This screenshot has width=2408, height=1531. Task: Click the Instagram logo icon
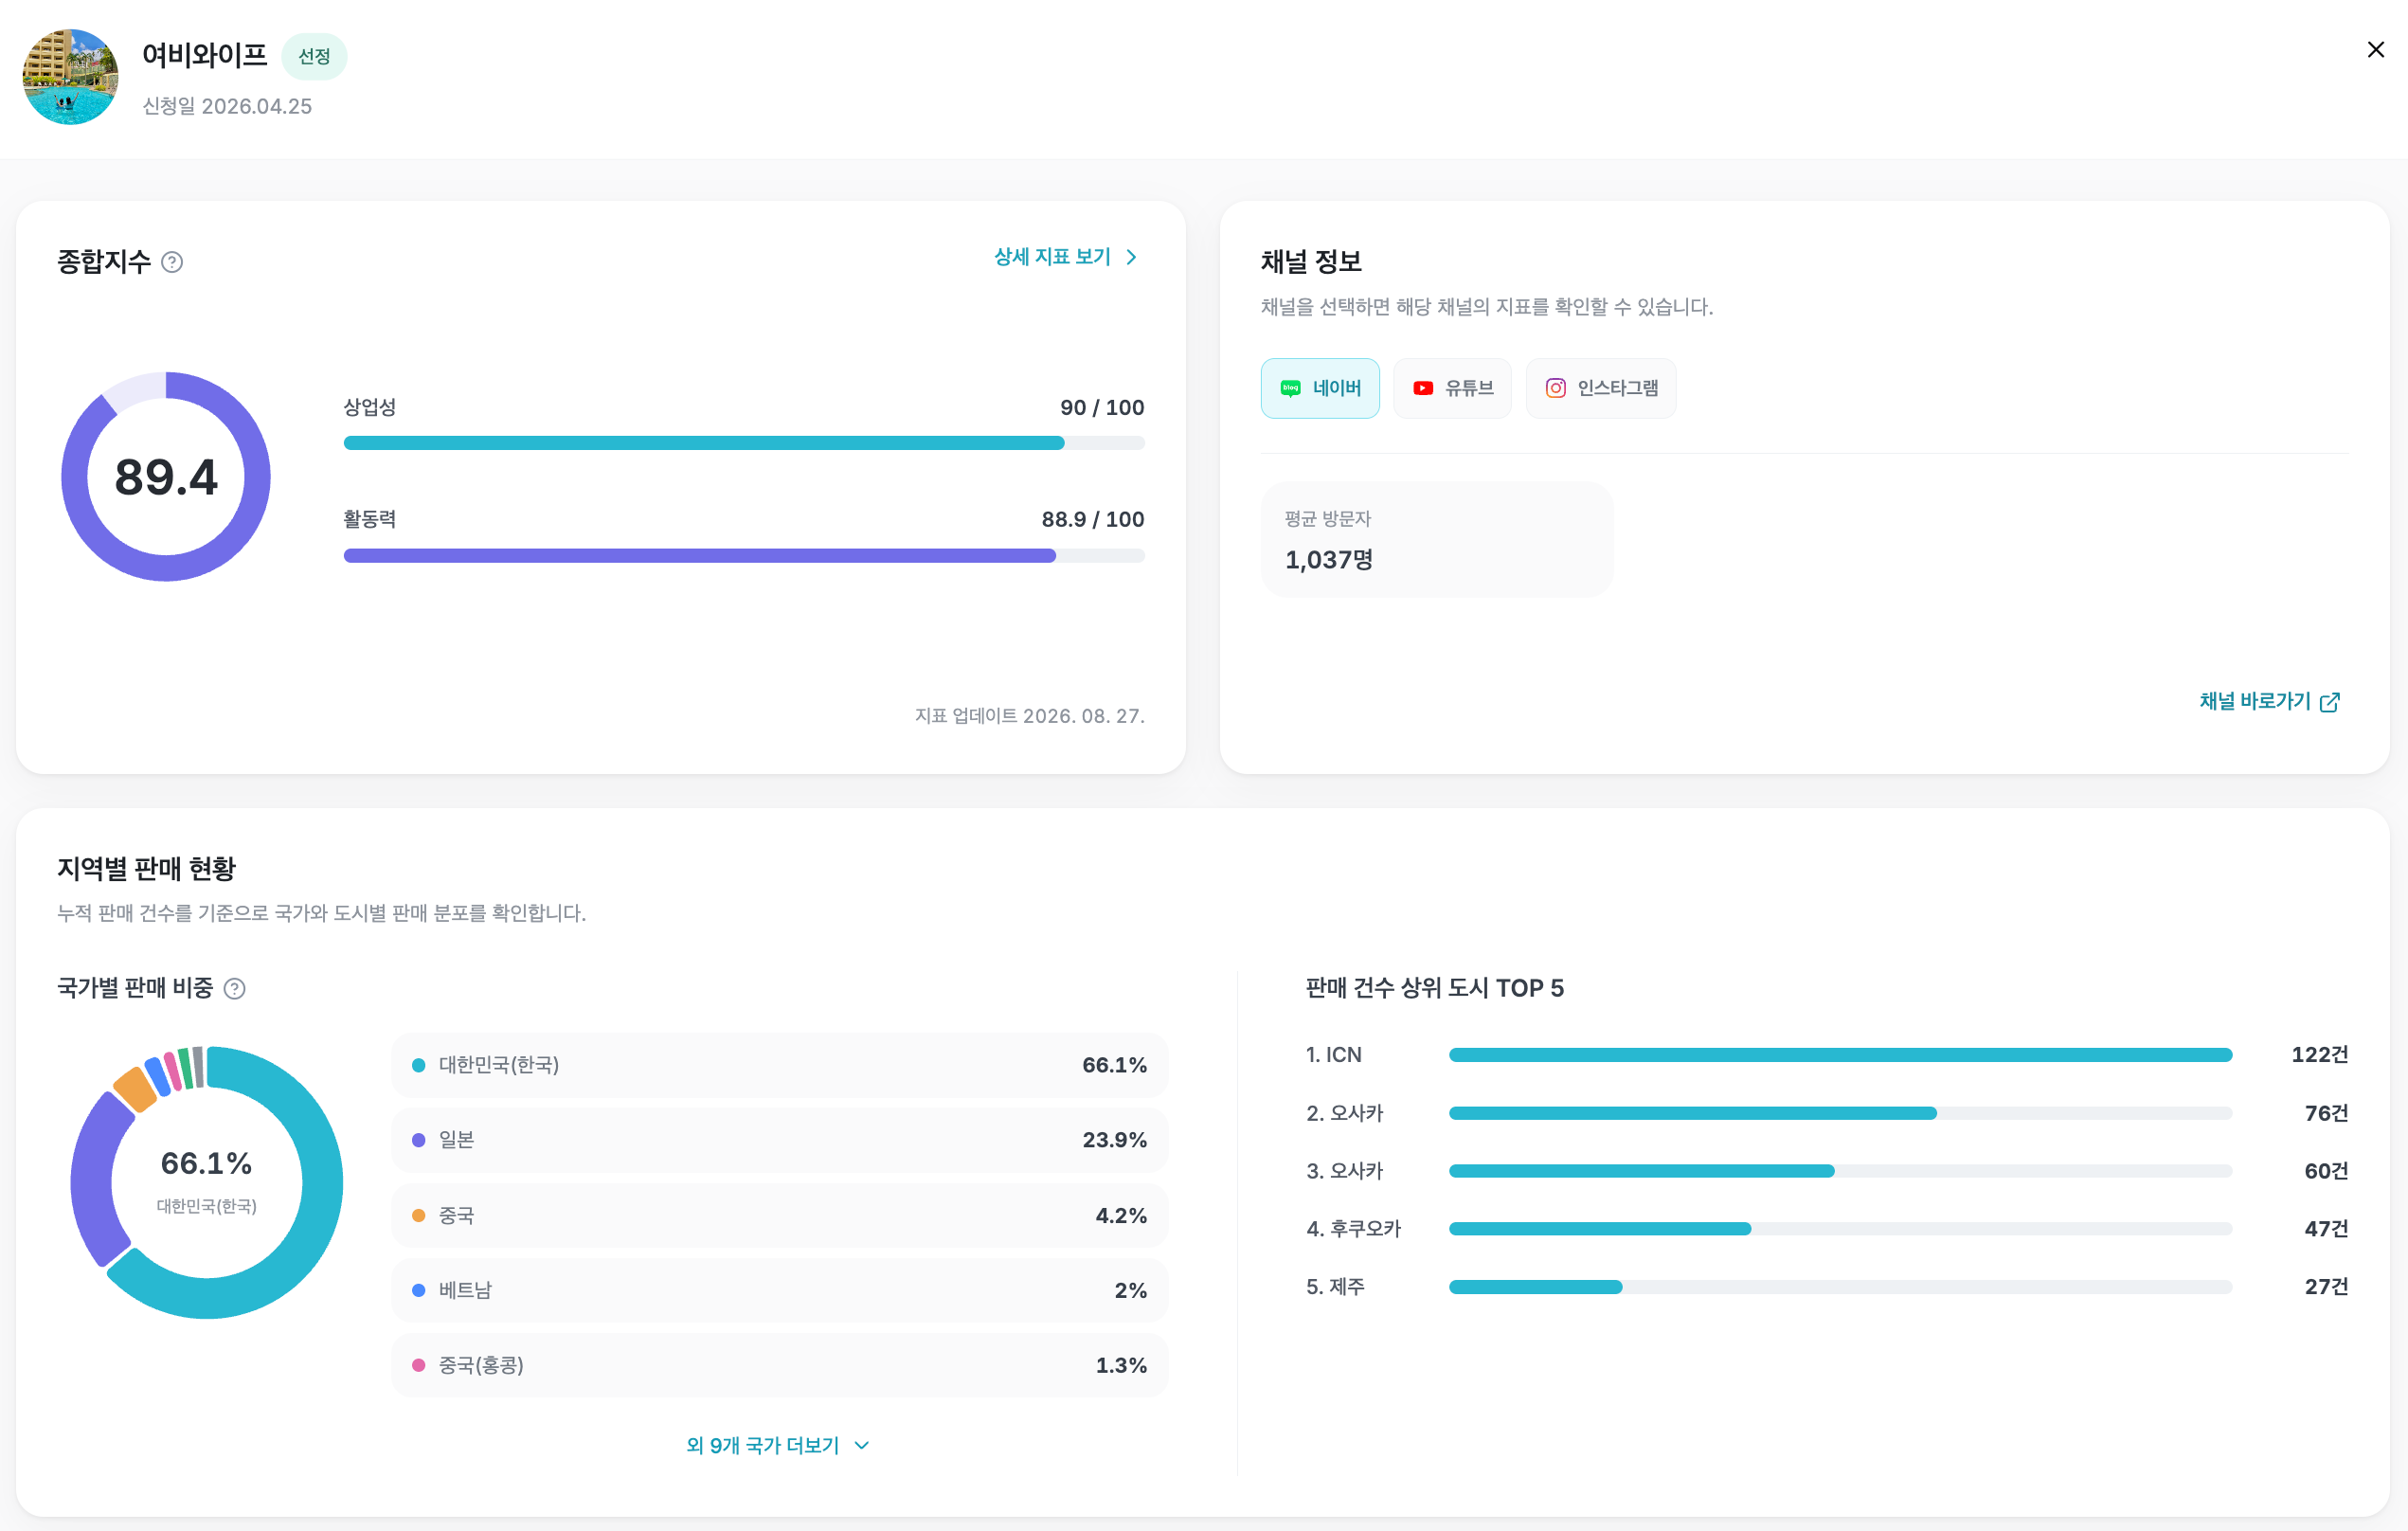(x=1555, y=388)
